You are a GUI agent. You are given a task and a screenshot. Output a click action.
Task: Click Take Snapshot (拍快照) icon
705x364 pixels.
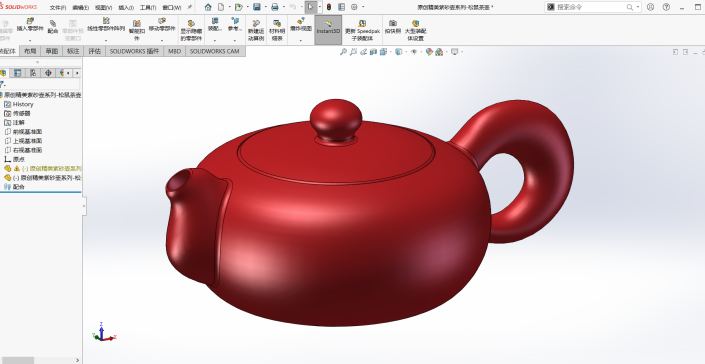393,23
